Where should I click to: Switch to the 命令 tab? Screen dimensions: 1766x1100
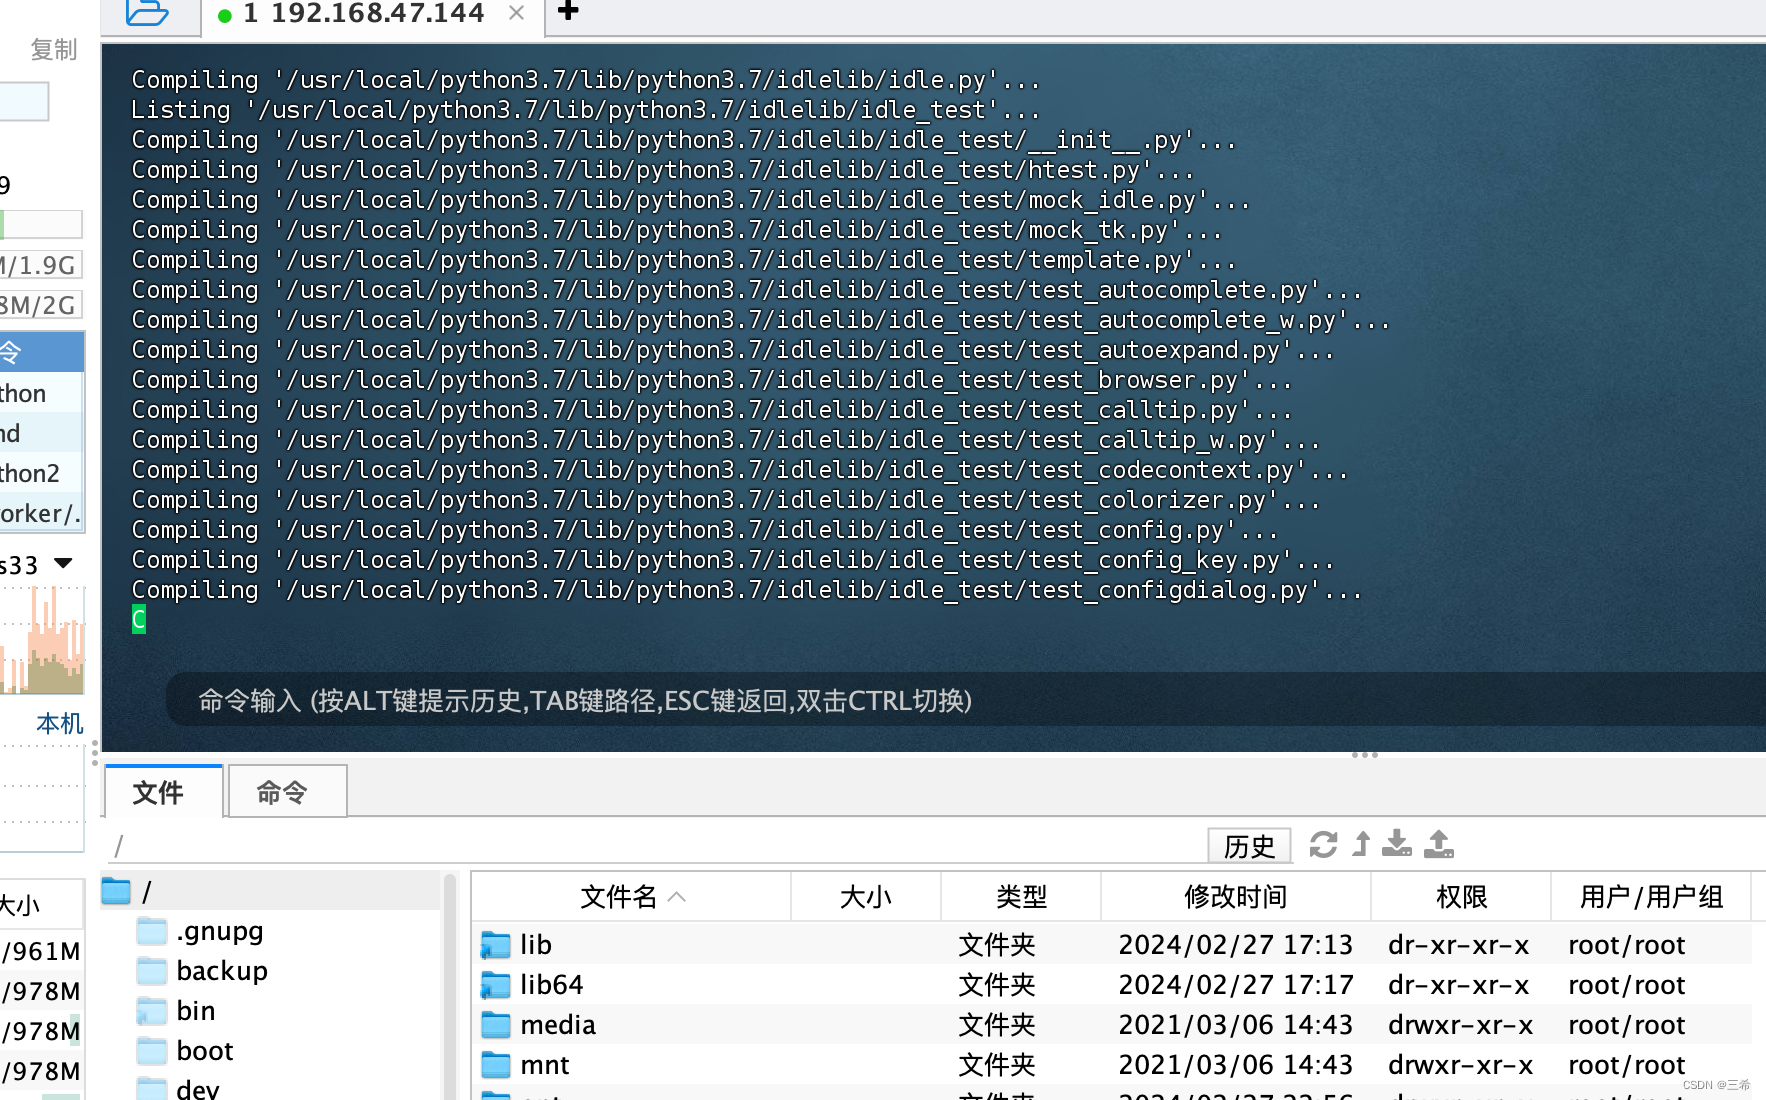[286, 792]
